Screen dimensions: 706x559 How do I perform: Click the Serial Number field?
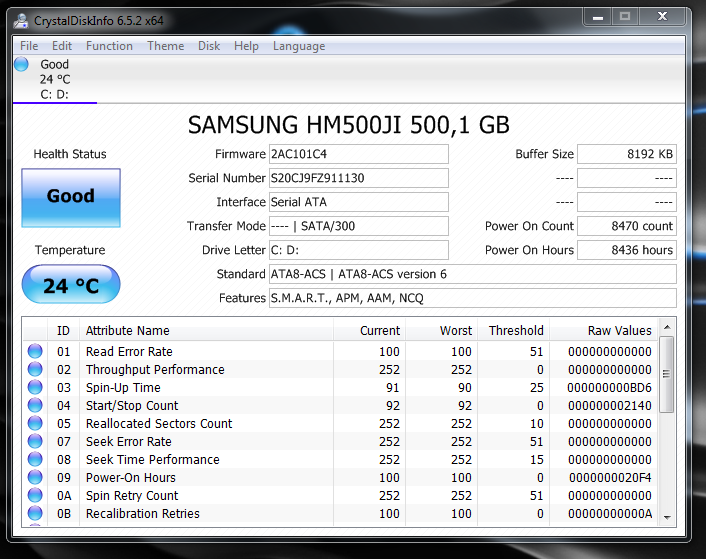tap(358, 178)
